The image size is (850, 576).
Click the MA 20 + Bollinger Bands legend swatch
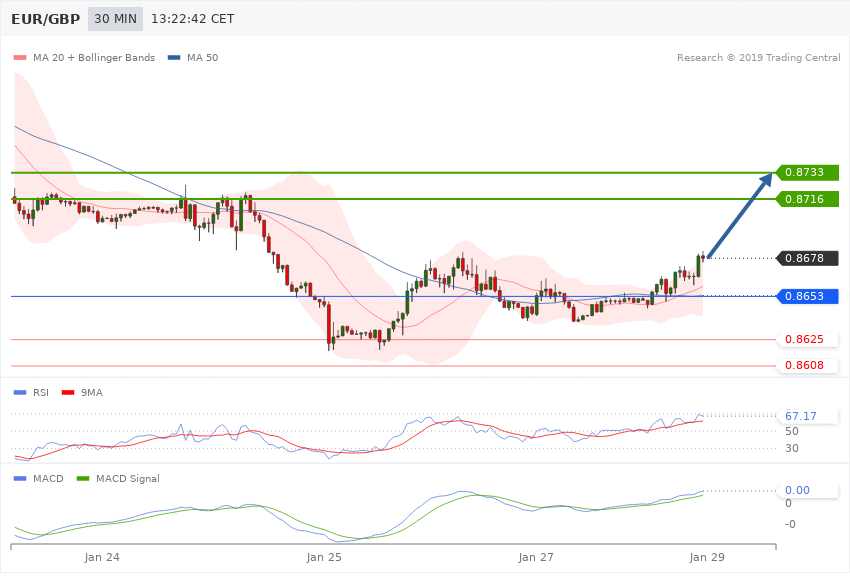(x=20, y=57)
